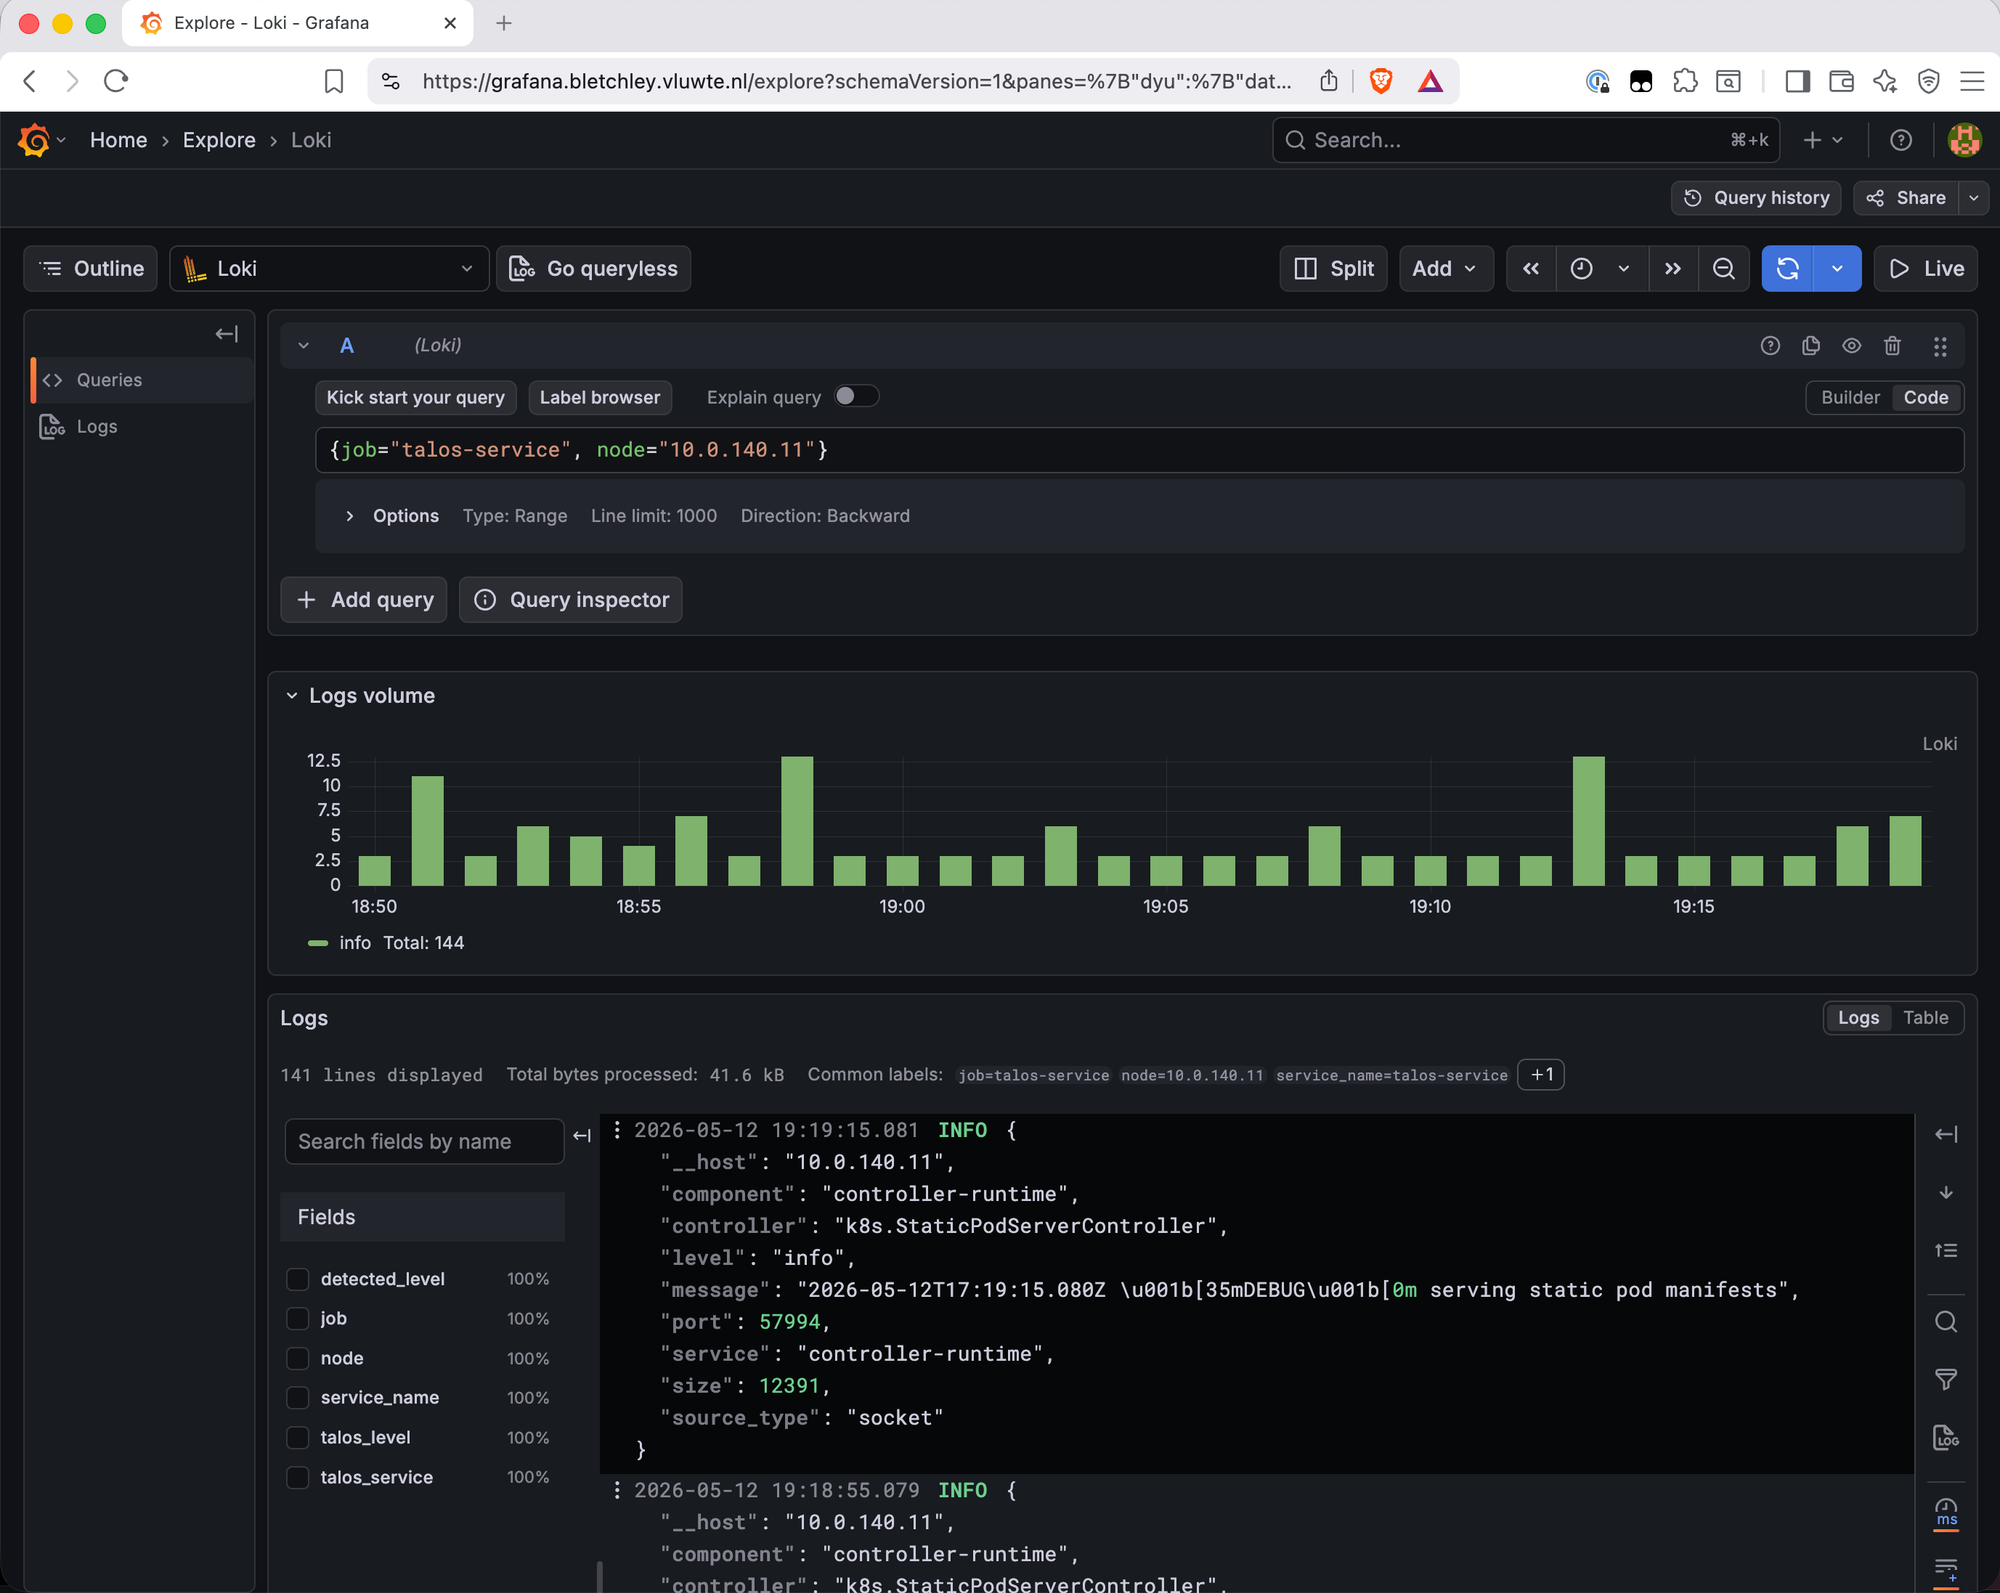Bookmark this page in the browser
Image resolution: width=2000 pixels, height=1593 pixels.
(x=334, y=81)
